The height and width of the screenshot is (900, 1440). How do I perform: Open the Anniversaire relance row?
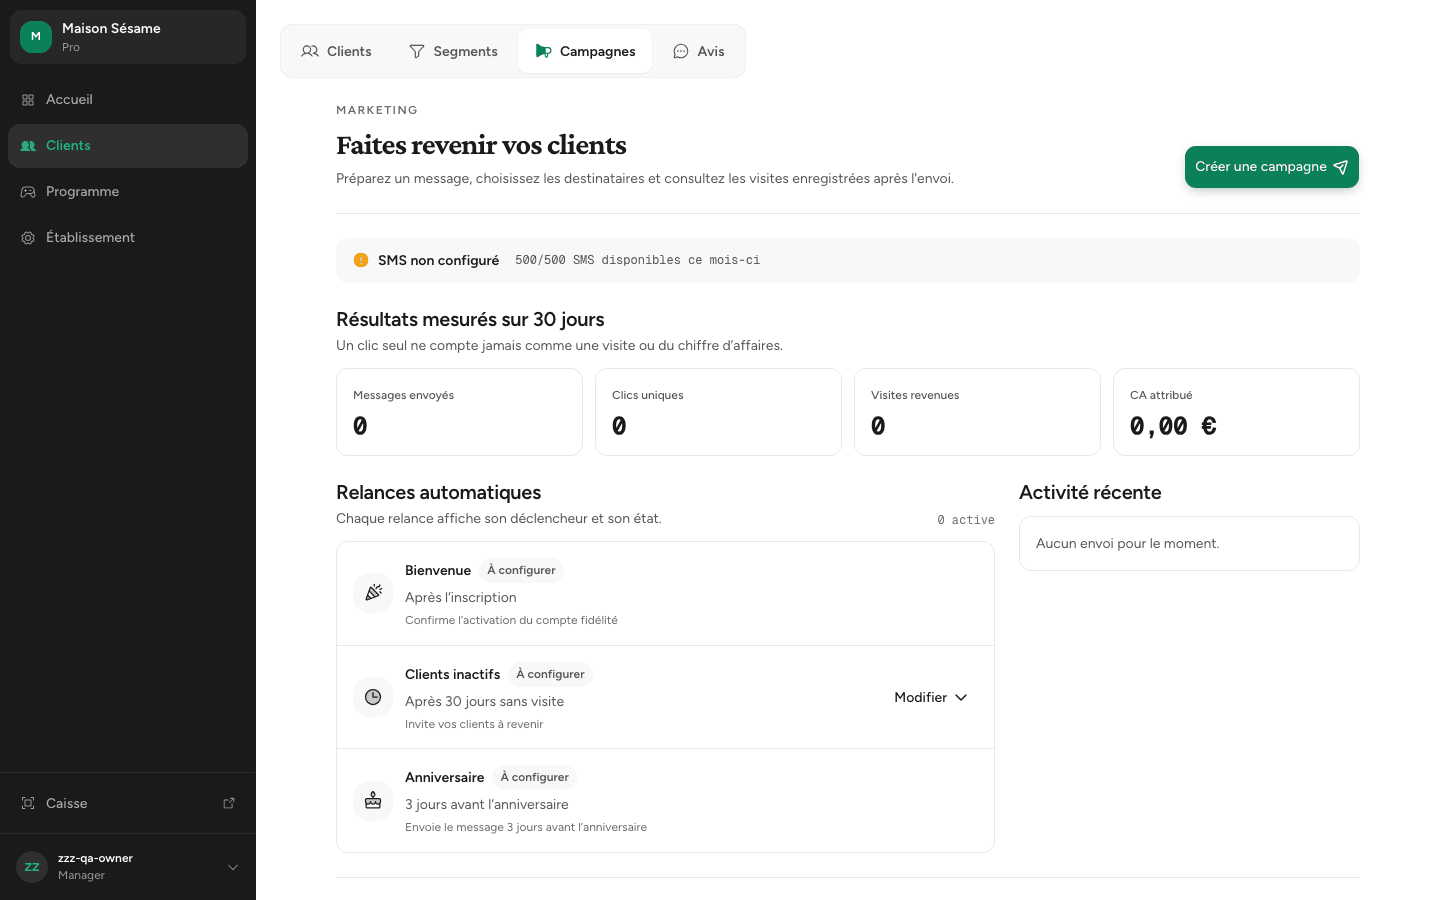click(x=665, y=801)
